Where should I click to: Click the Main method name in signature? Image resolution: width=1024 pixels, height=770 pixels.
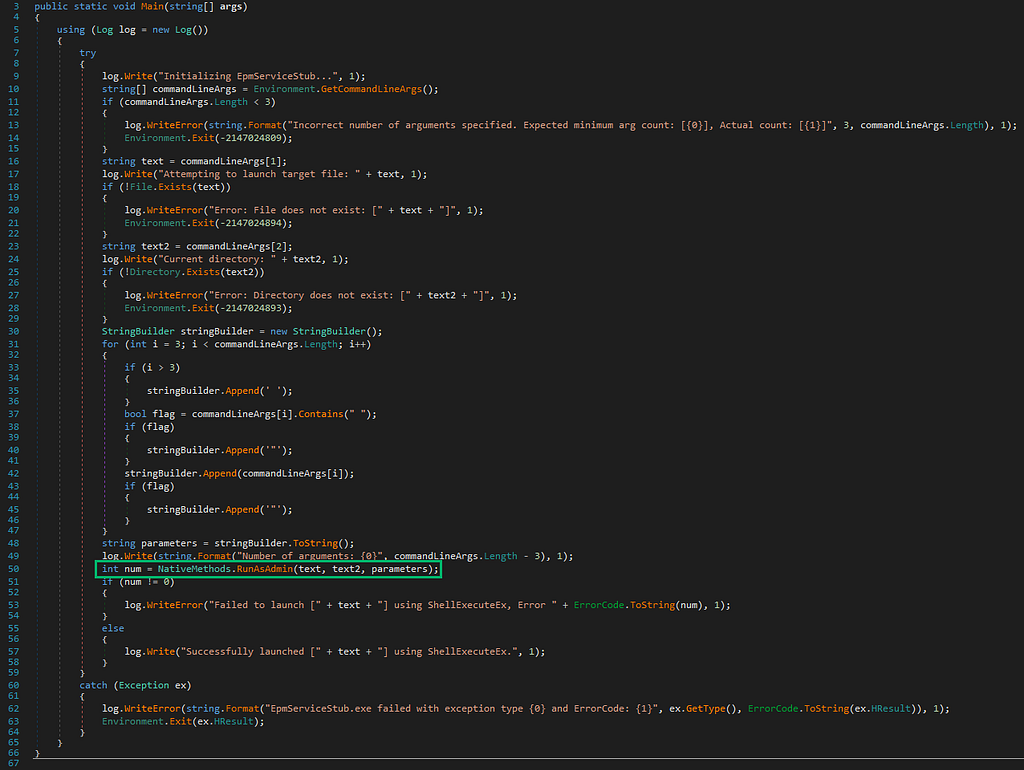154,7
